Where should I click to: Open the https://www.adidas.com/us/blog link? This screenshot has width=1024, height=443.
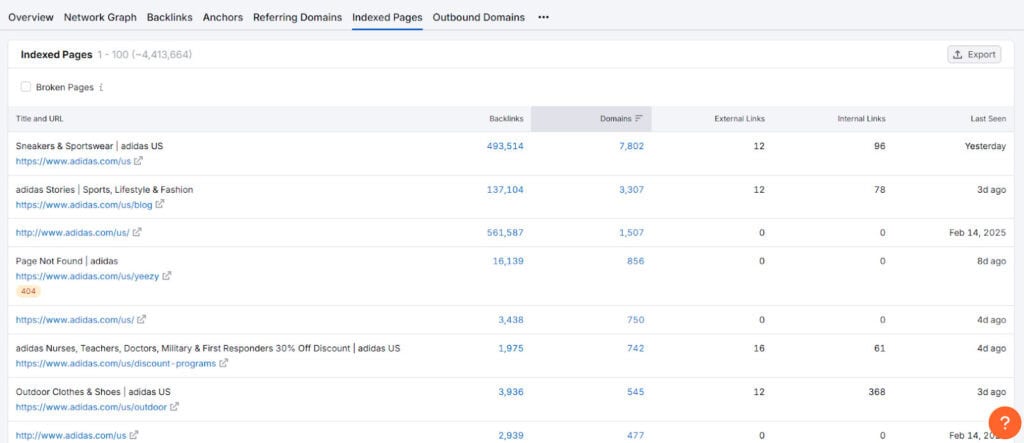(x=84, y=205)
